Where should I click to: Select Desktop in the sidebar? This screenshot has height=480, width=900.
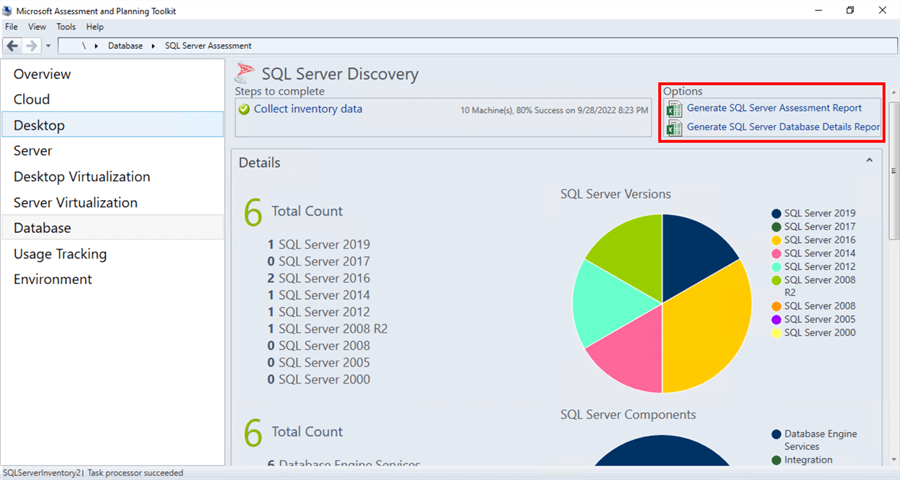click(112, 125)
